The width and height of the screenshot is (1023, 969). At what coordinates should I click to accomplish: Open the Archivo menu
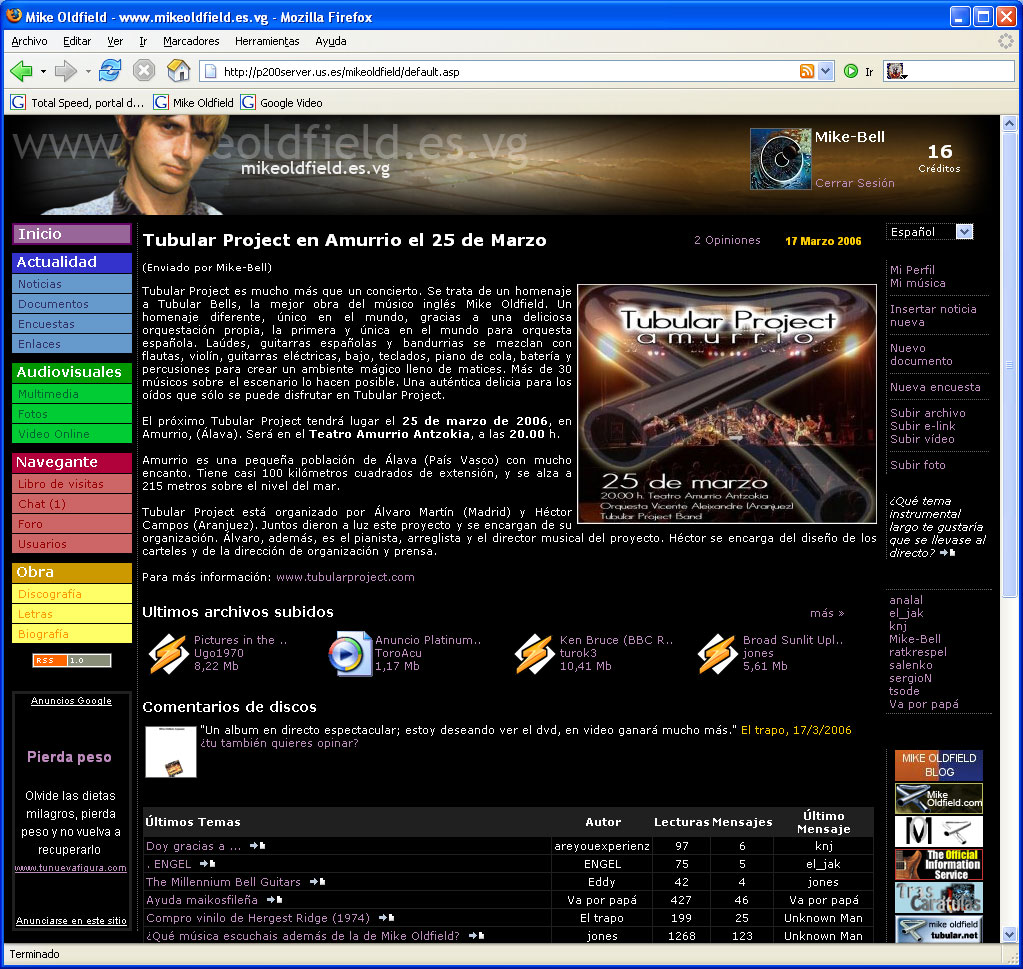(x=29, y=41)
